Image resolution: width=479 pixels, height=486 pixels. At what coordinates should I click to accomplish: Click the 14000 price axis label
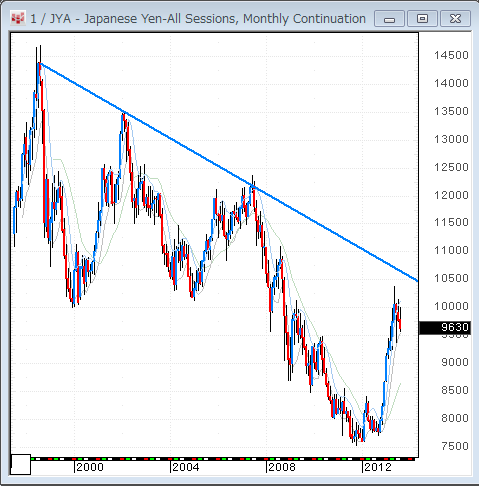(x=451, y=83)
